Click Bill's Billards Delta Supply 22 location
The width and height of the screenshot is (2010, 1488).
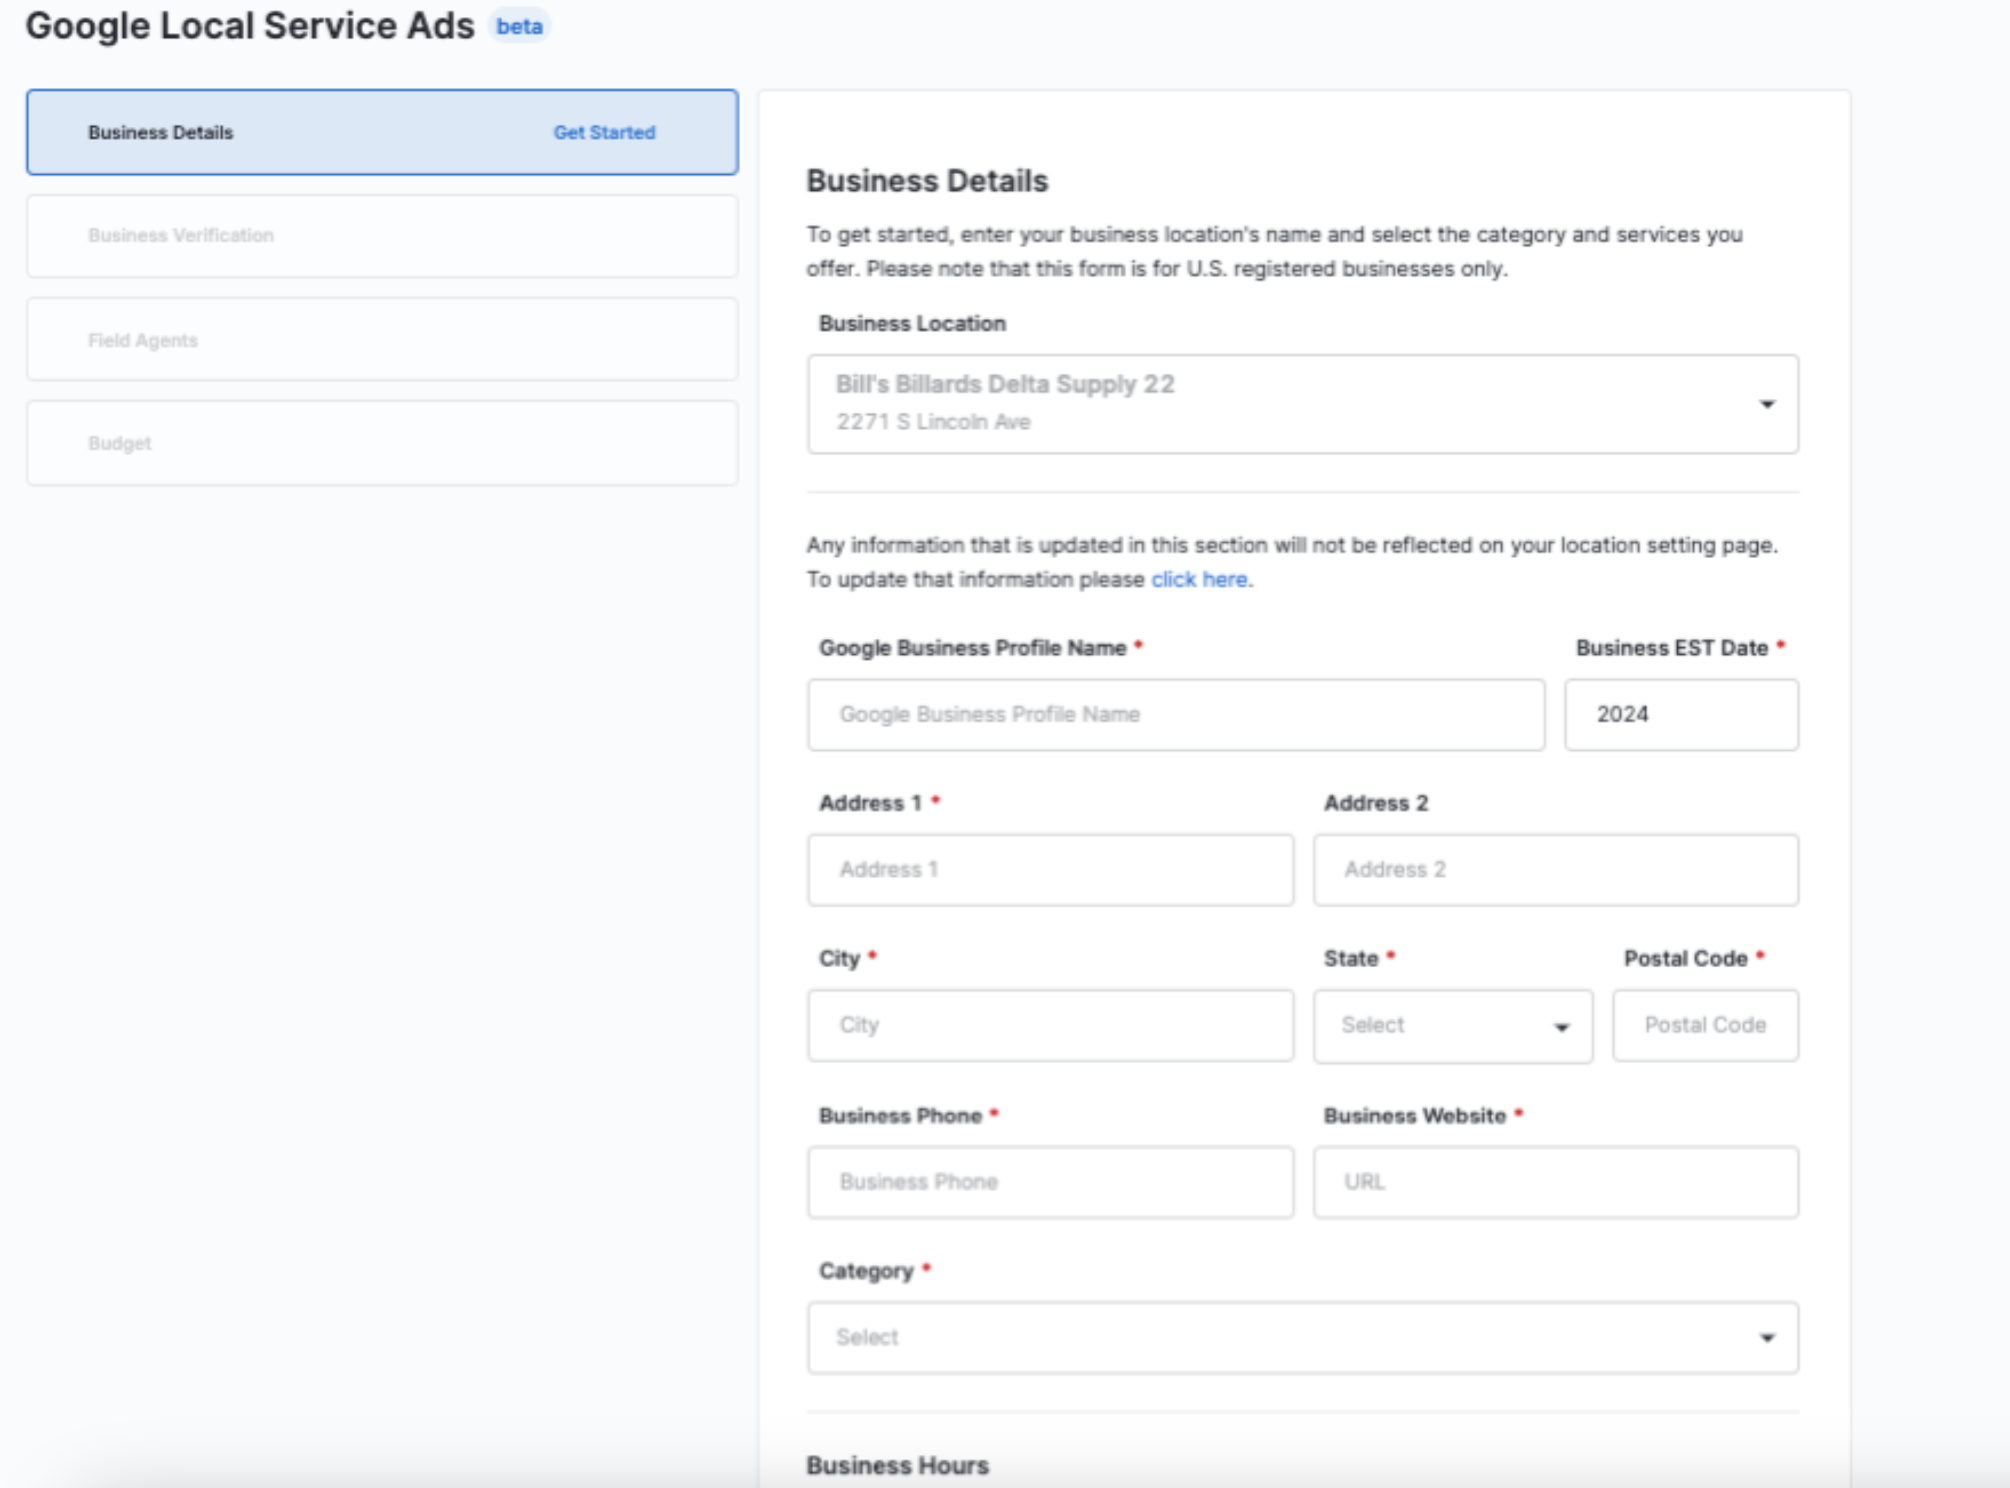tap(1004, 385)
